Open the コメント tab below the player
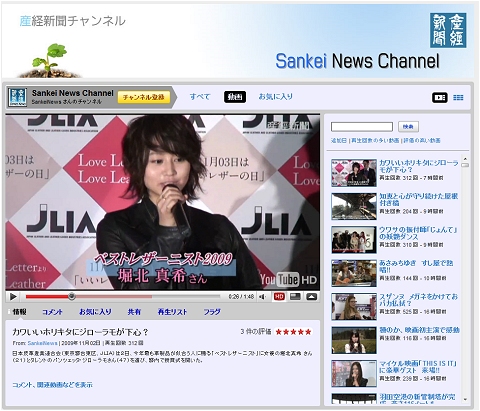This screenshot has height=411, width=480. coord(52,312)
